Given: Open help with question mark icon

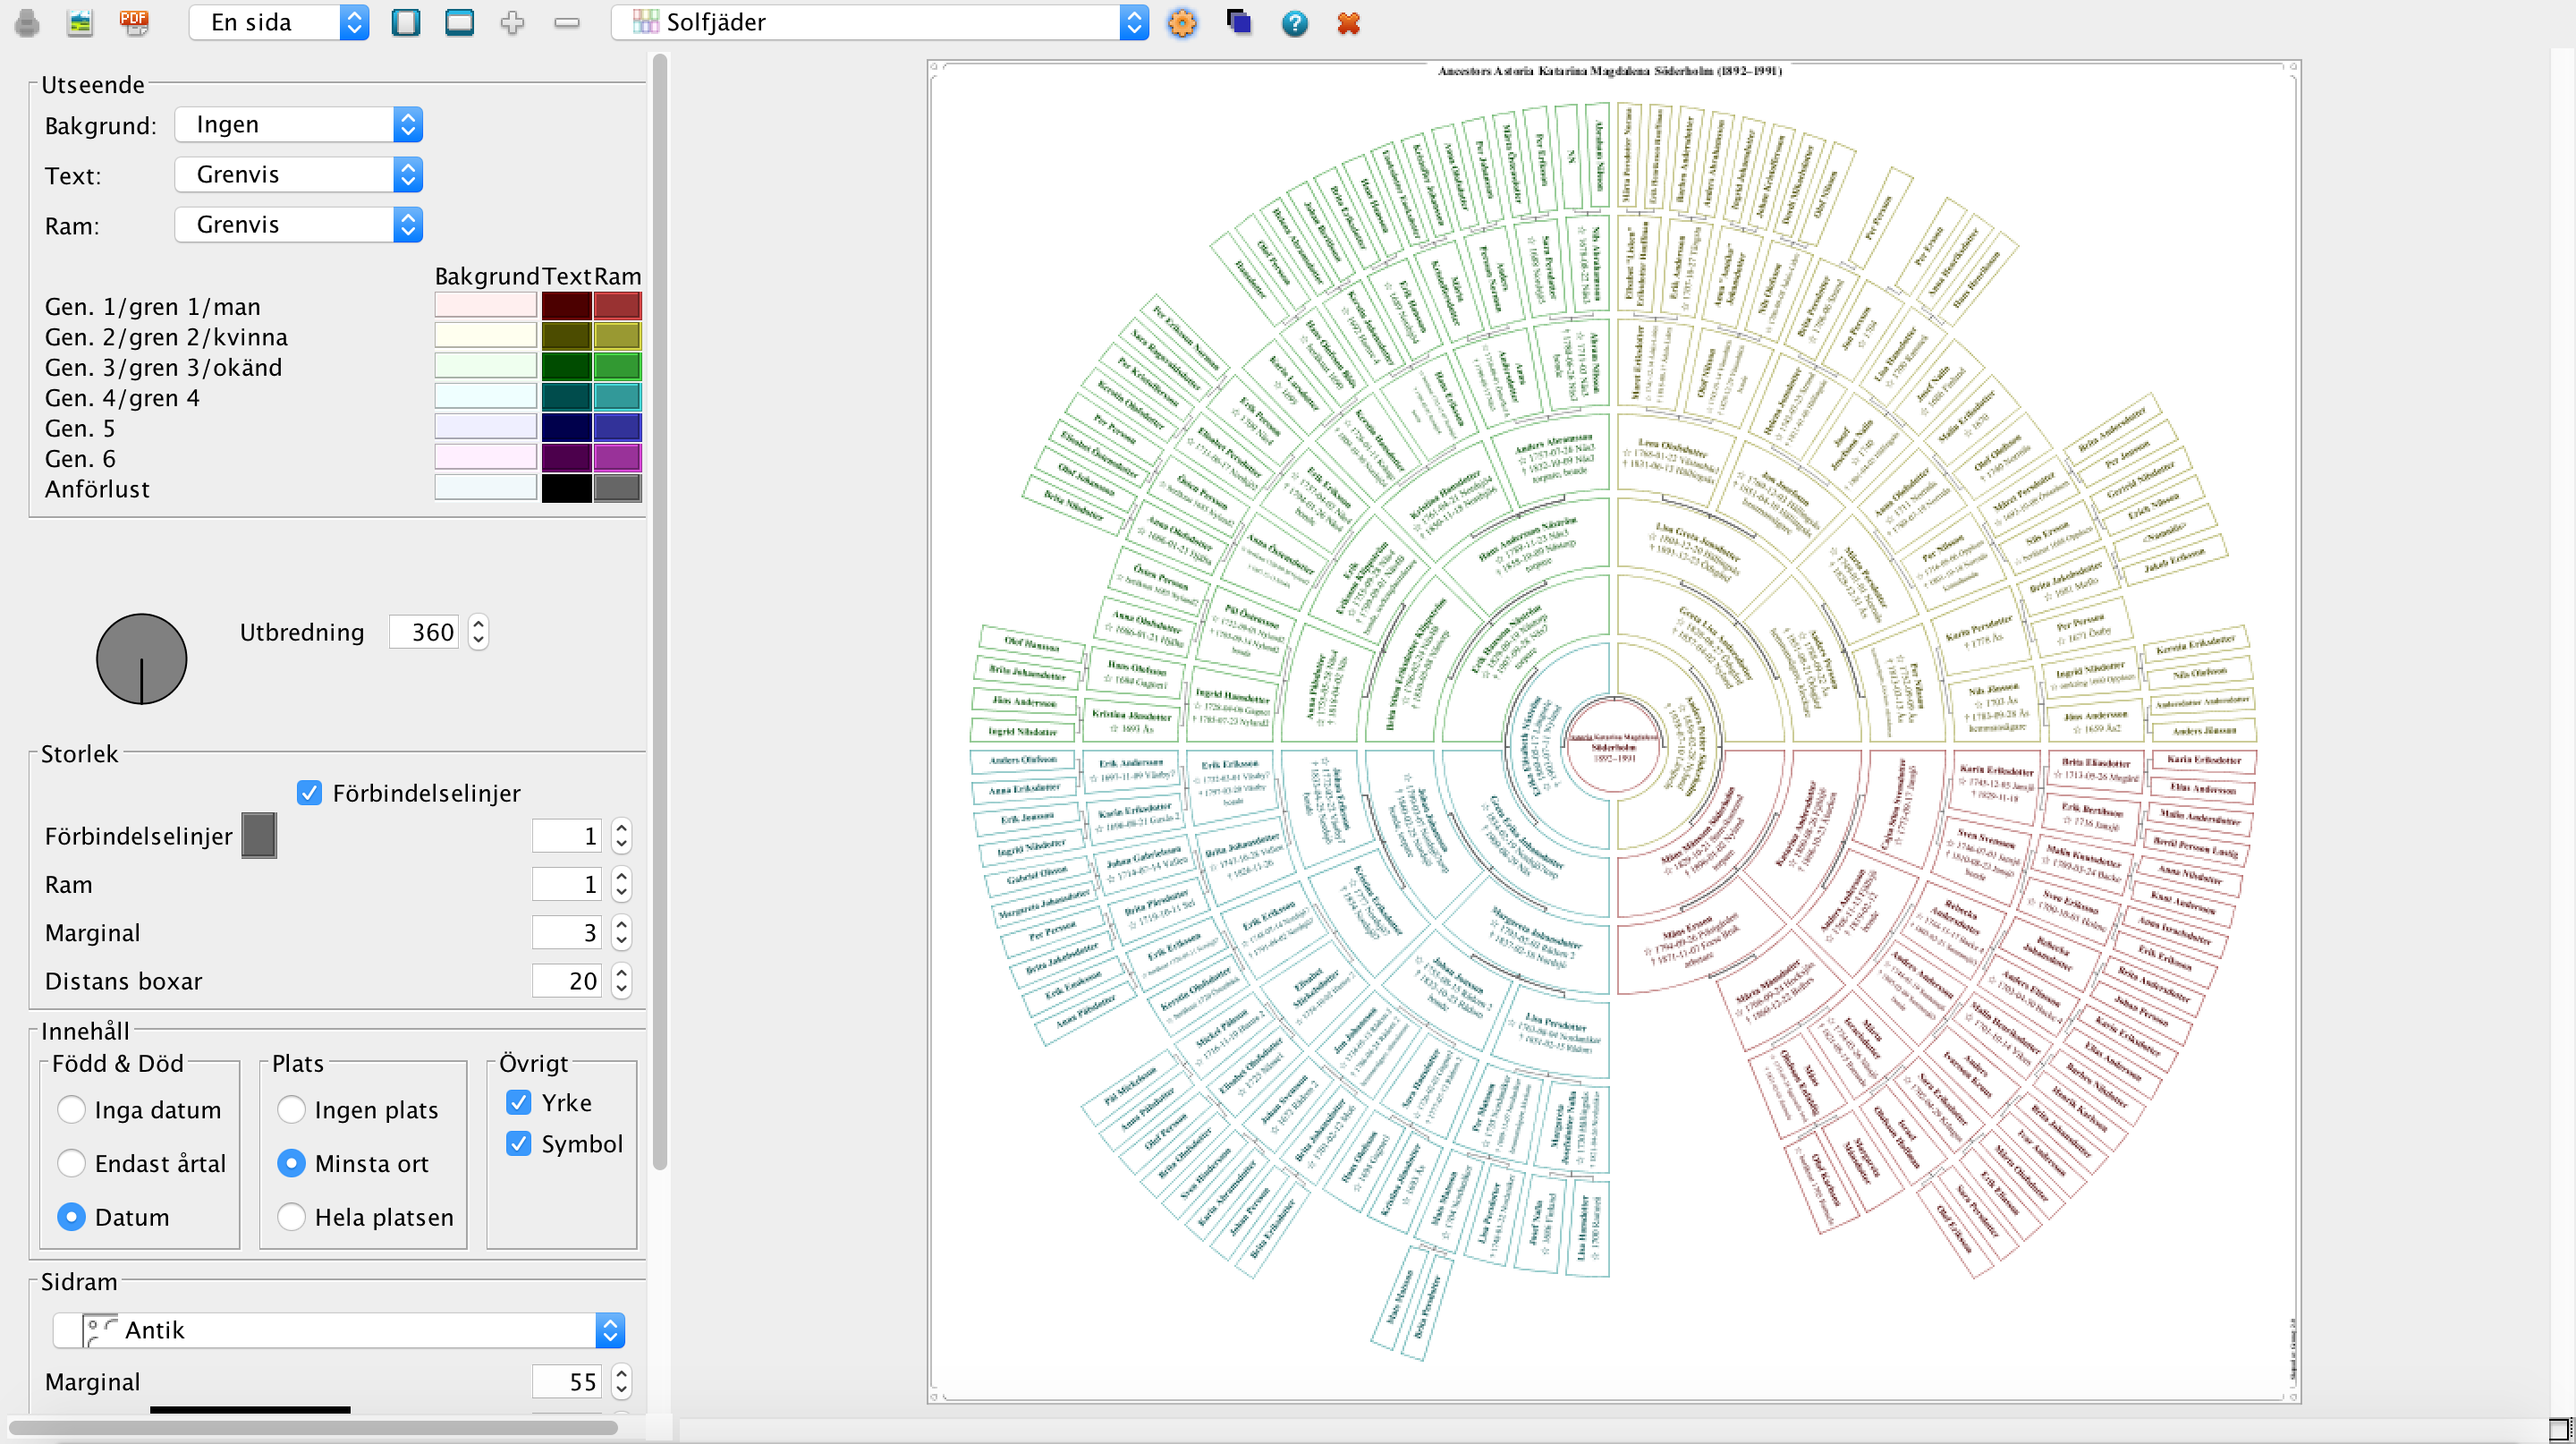Looking at the screenshot, I should (1294, 22).
